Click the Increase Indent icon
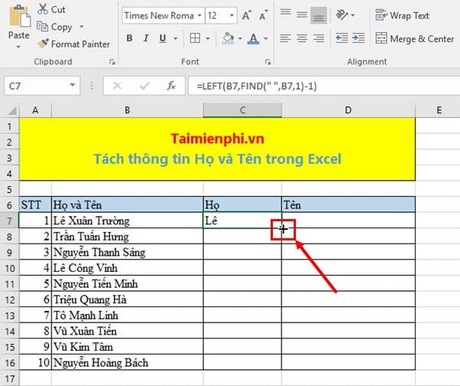460x386 pixels. pos(358,38)
